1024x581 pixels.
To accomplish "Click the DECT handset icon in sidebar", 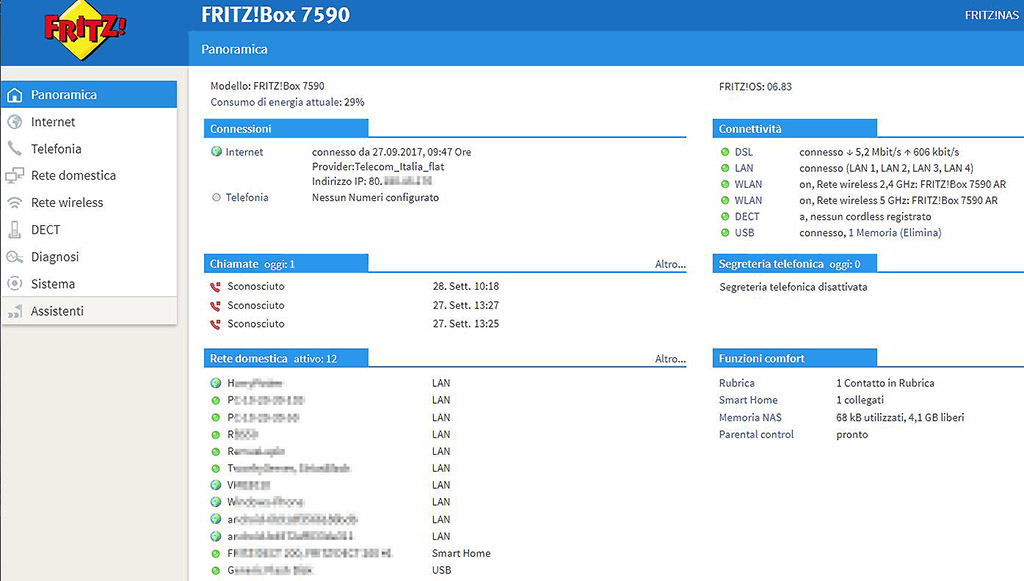I will tap(15, 230).
